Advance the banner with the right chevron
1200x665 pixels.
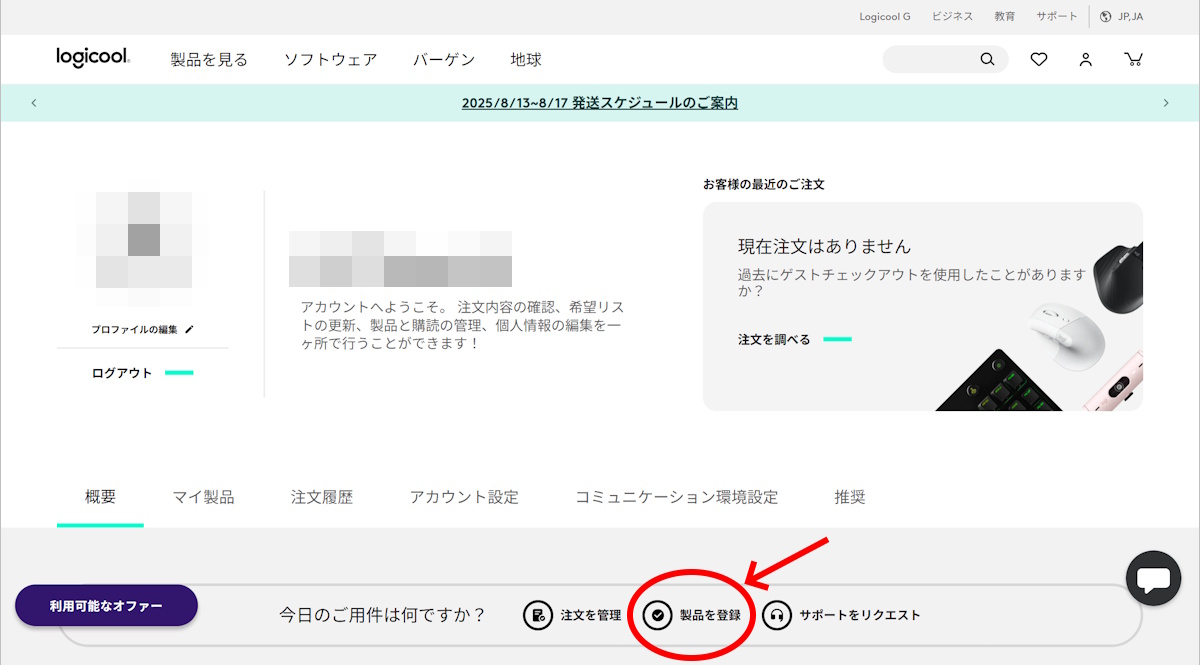(1166, 102)
